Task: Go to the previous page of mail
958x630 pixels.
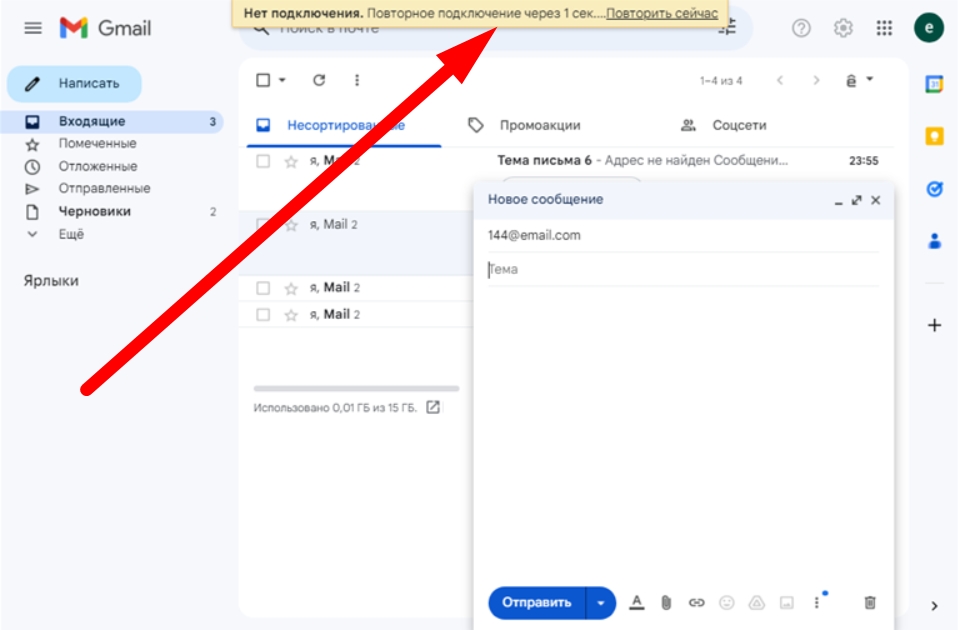Action: [x=780, y=81]
